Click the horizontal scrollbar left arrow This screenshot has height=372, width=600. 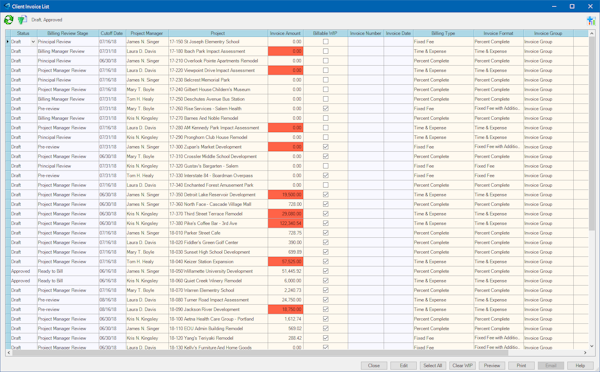[9, 352]
